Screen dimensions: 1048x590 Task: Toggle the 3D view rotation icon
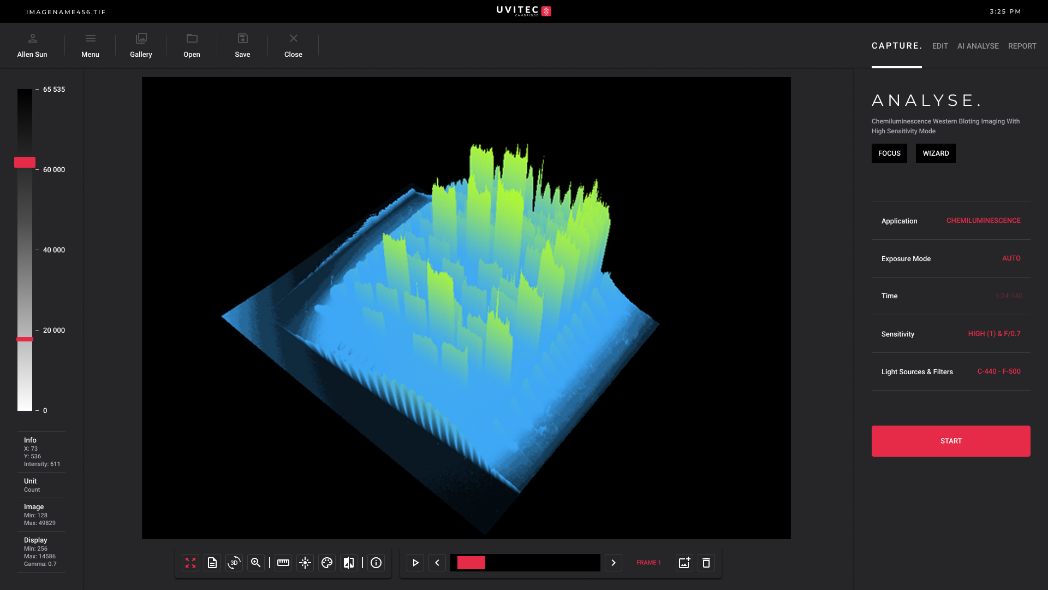point(234,563)
